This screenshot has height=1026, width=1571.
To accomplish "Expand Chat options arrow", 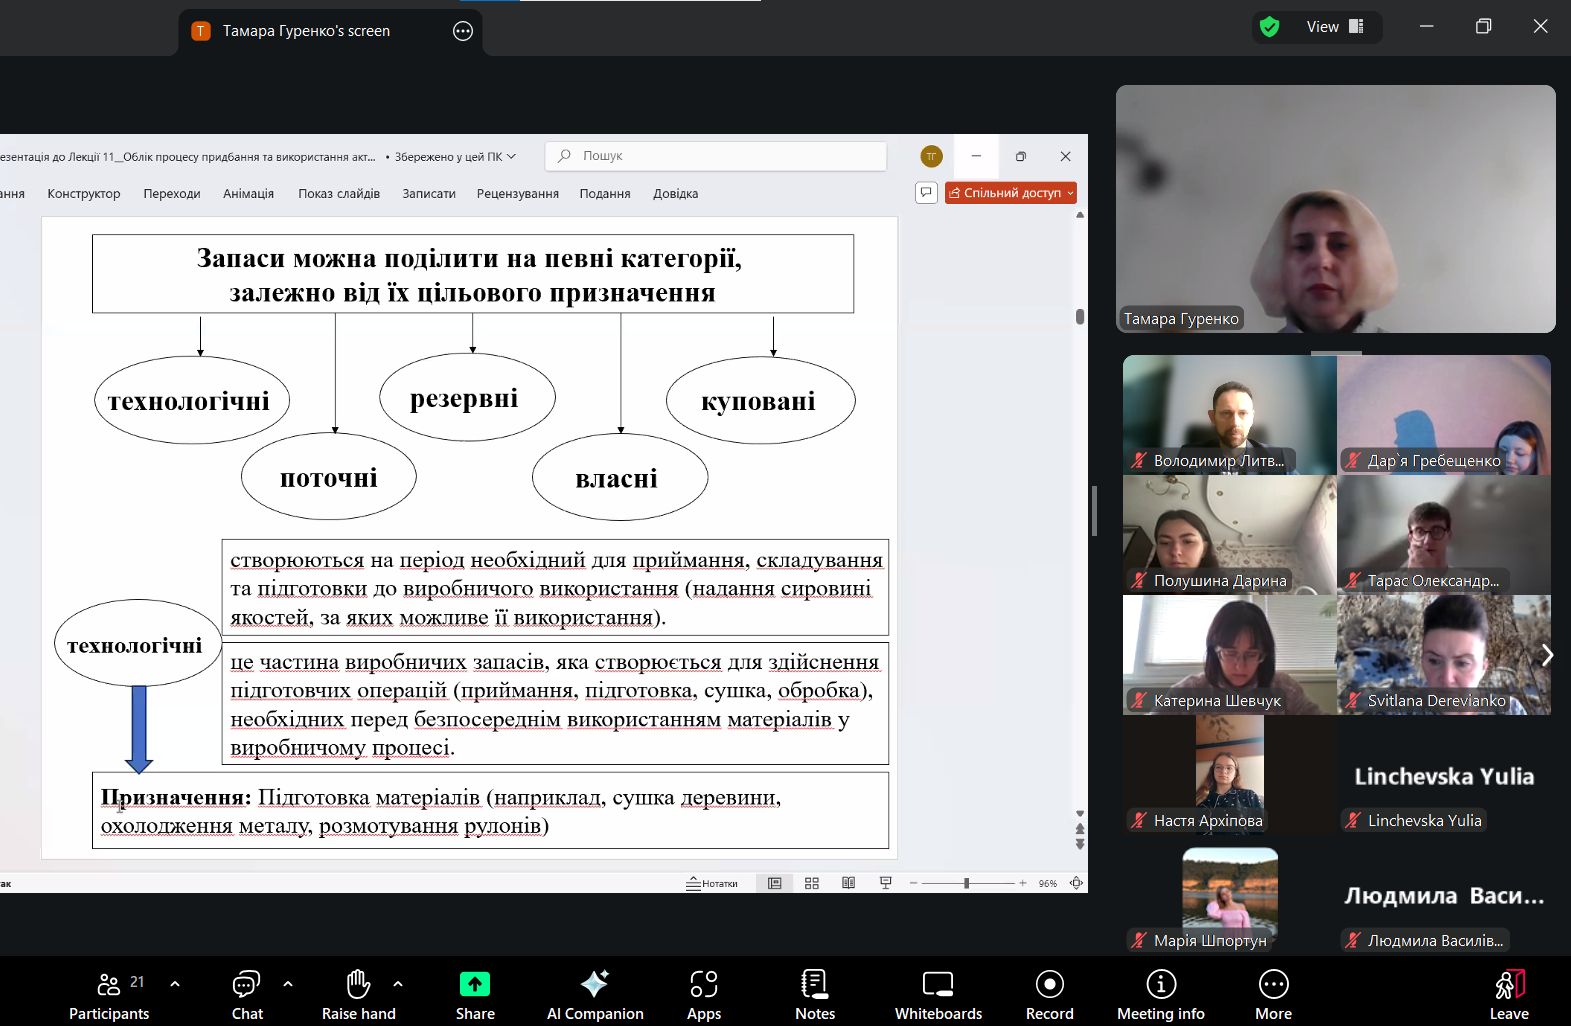I will (x=288, y=984).
